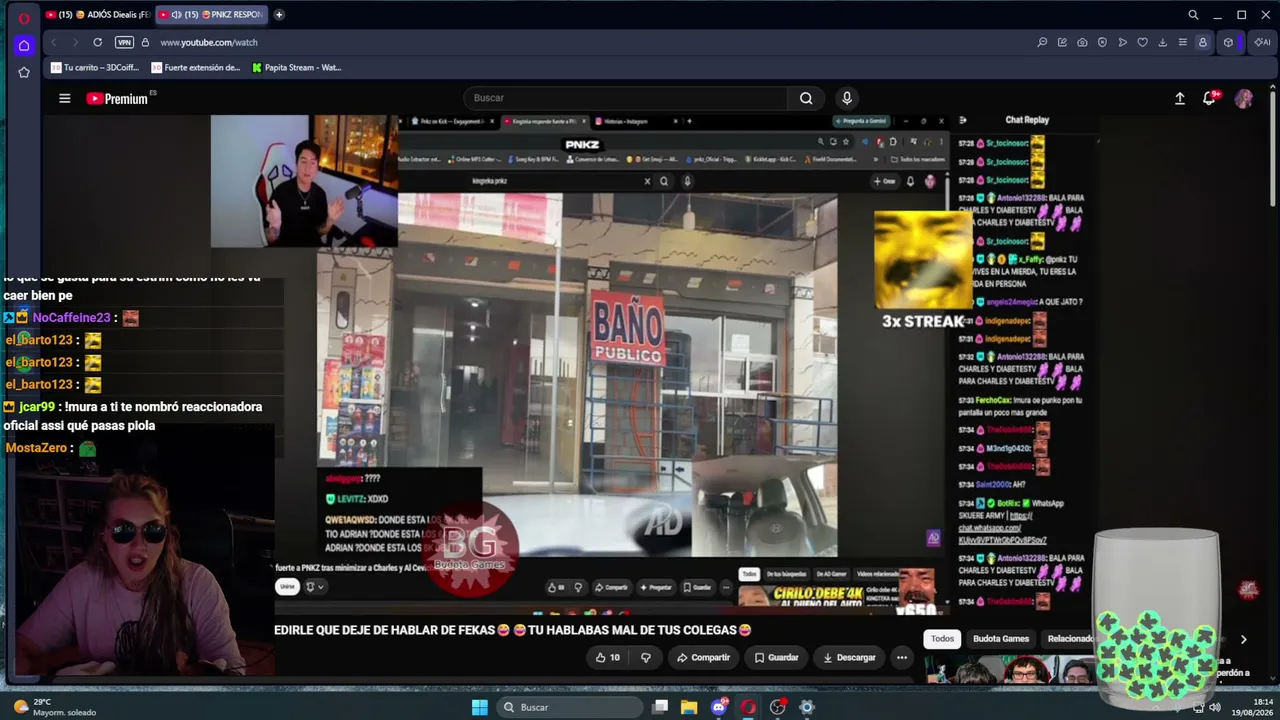The height and width of the screenshot is (720, 1280).
Task: Toggle the shield ad-blocker icon
Action: (x=1102, y=42)
